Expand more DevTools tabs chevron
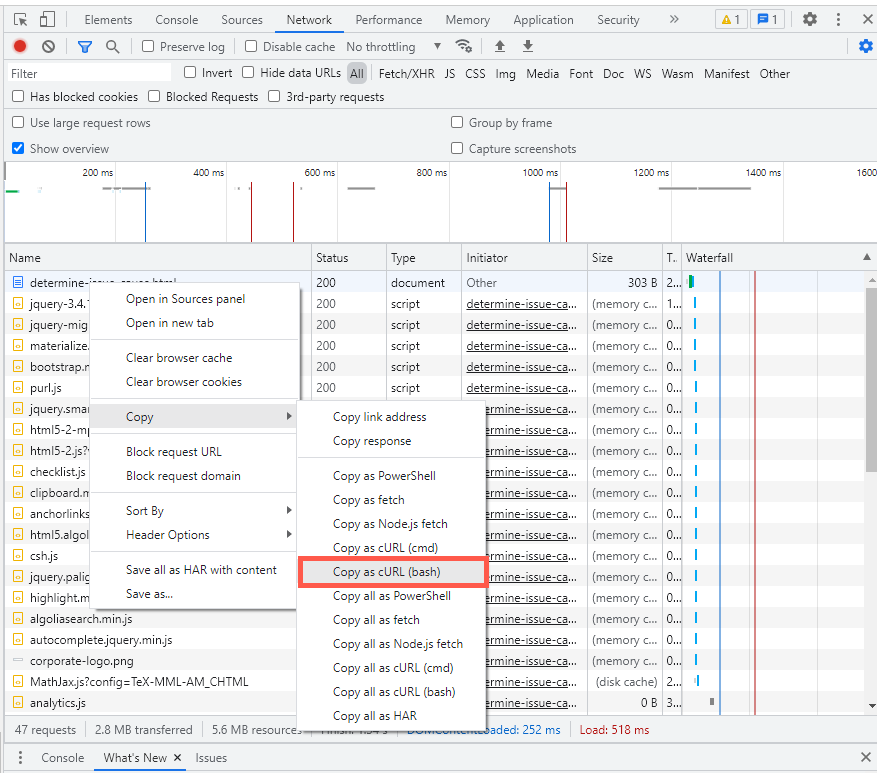Image resolution: width=877 pixels, height=773 pixels. pos(674,20)
